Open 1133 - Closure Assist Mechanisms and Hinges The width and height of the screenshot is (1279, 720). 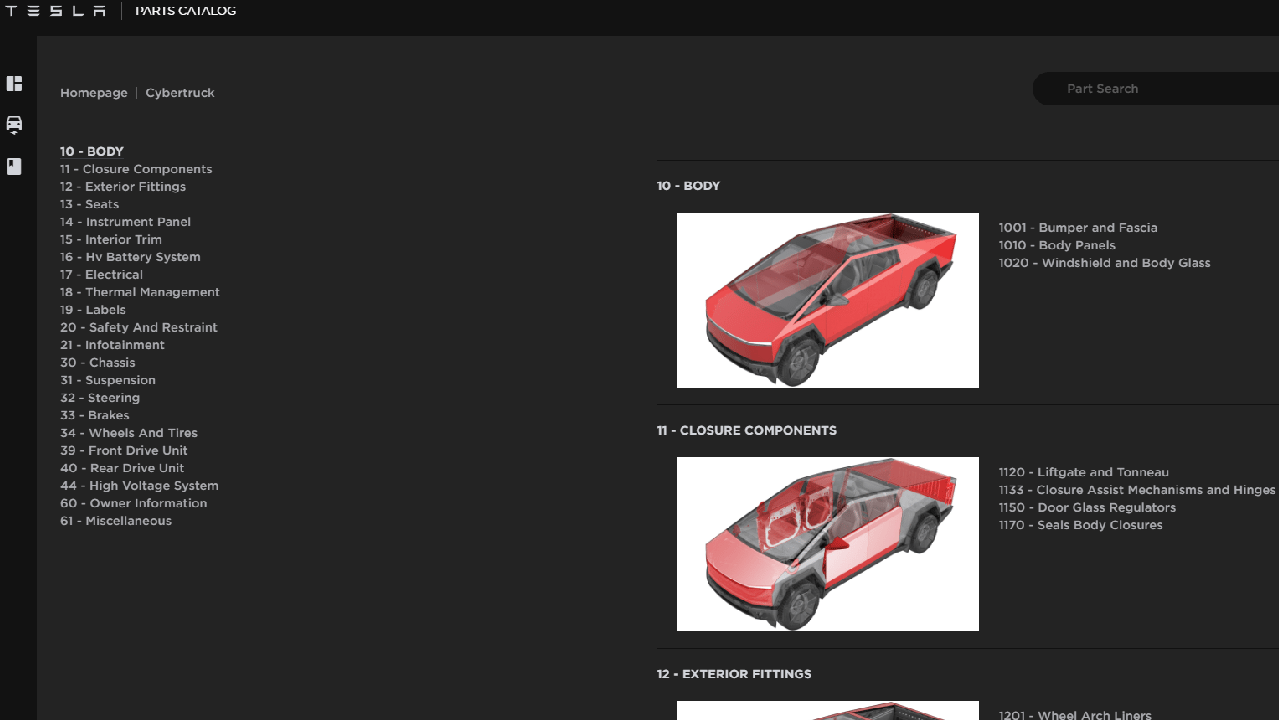point(1137,490)
